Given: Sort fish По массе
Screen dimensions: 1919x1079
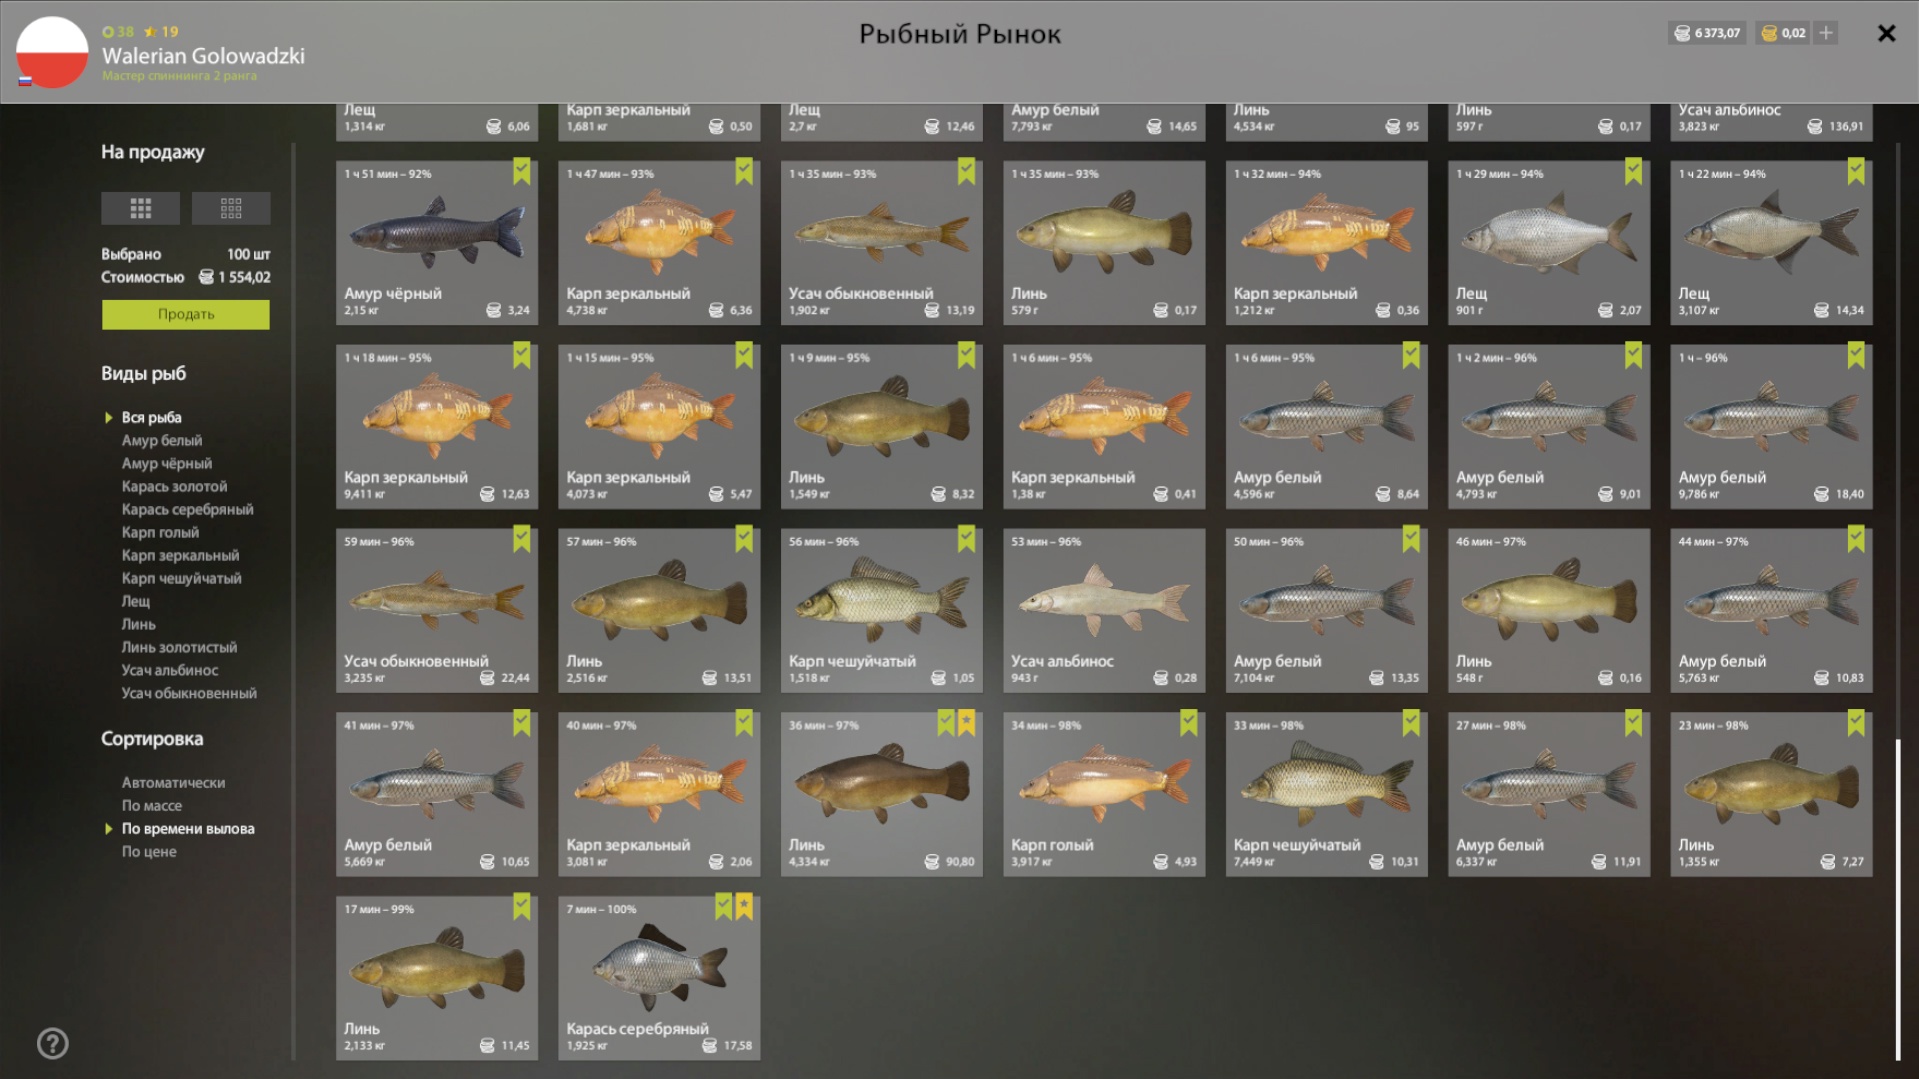Looking at the screenshot, I should click(x=152, y=805).
